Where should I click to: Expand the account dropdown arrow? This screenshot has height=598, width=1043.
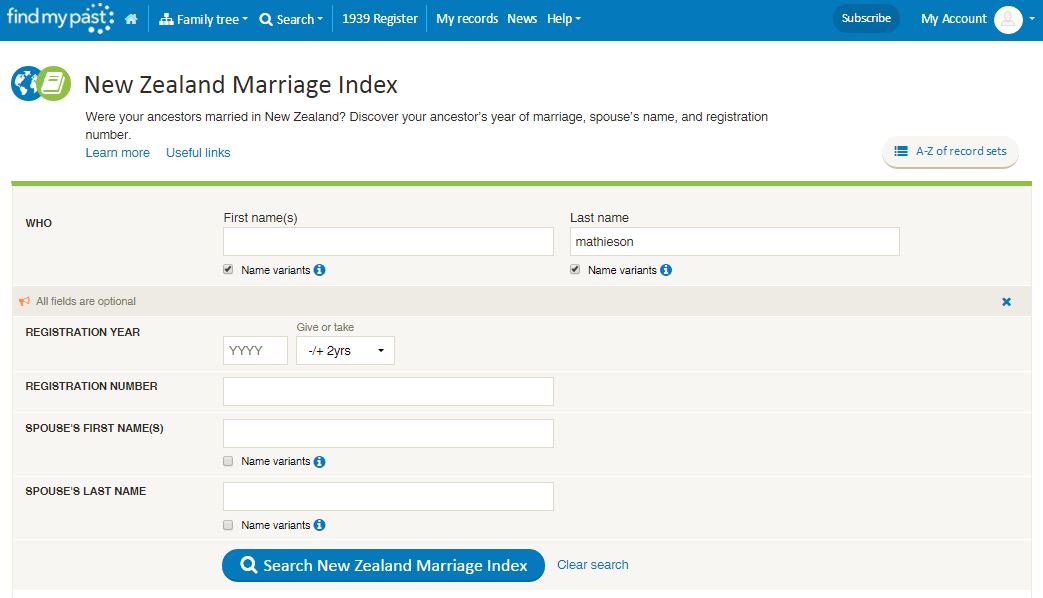[1032, 19]
